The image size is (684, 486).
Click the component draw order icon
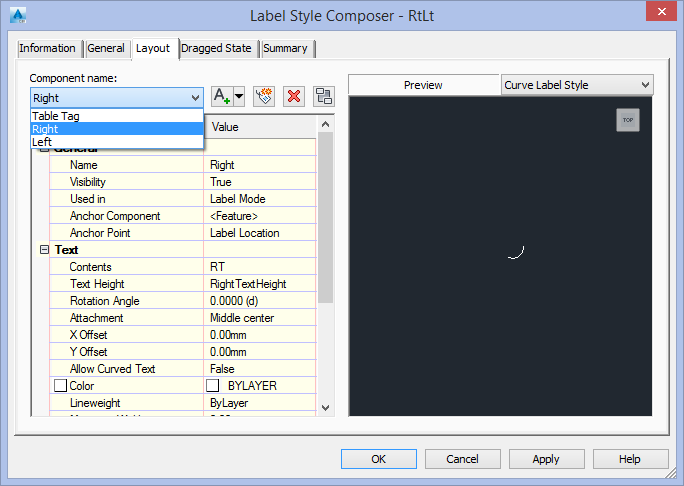324,96
